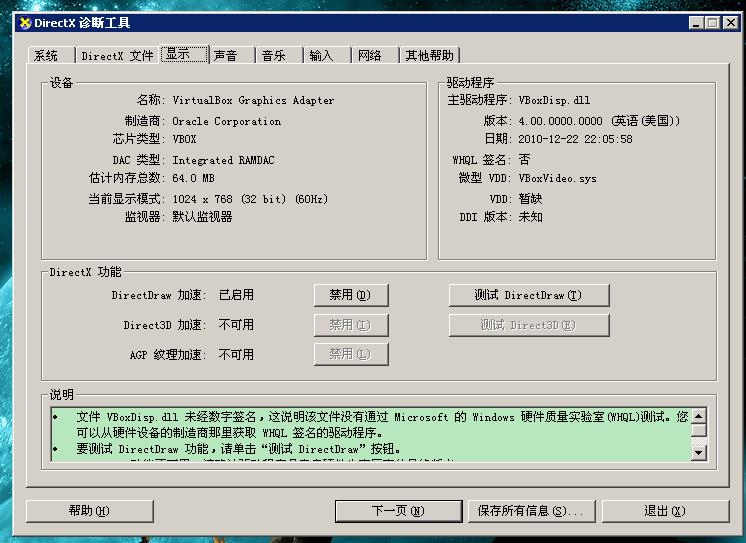Click display mode 1024 x 768 text
The height and width of the screenshot is (543, 746).
[x=250, y=199]
